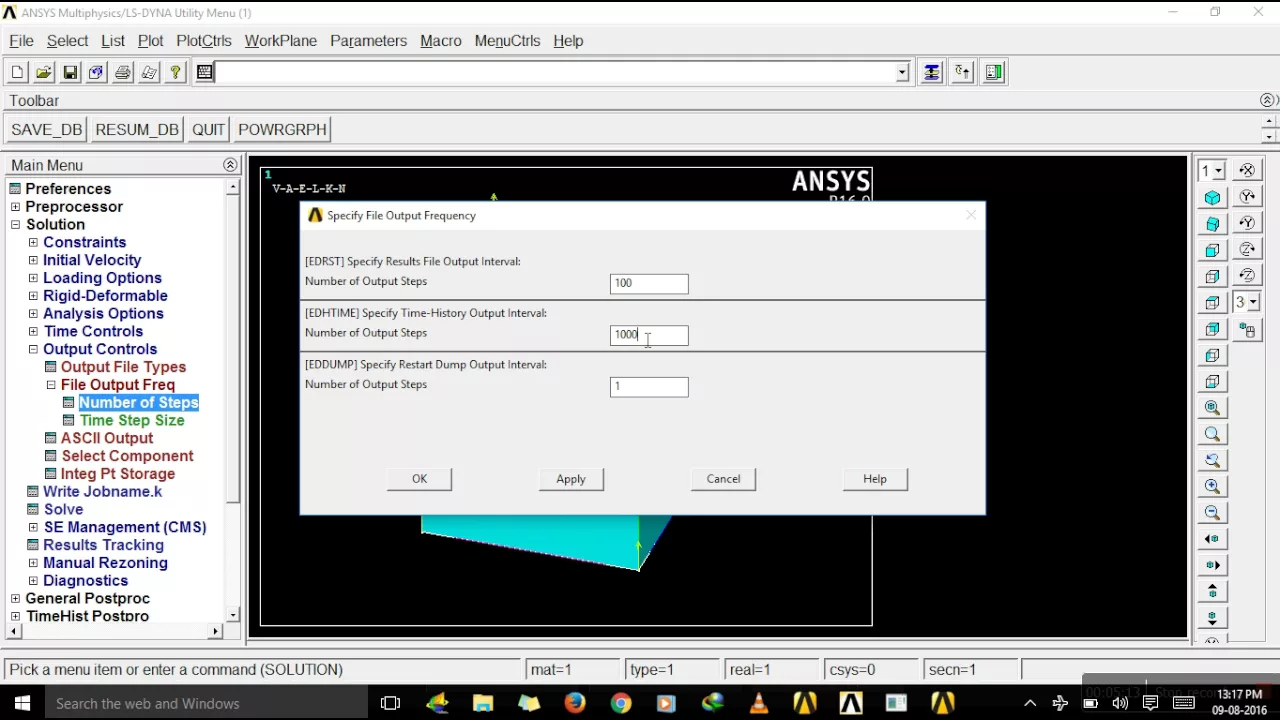Image resolution: width=1280 pixels, height=720 pixels.
Task: Collapse the Main Menu panel chevron
Action: [230, 165]
